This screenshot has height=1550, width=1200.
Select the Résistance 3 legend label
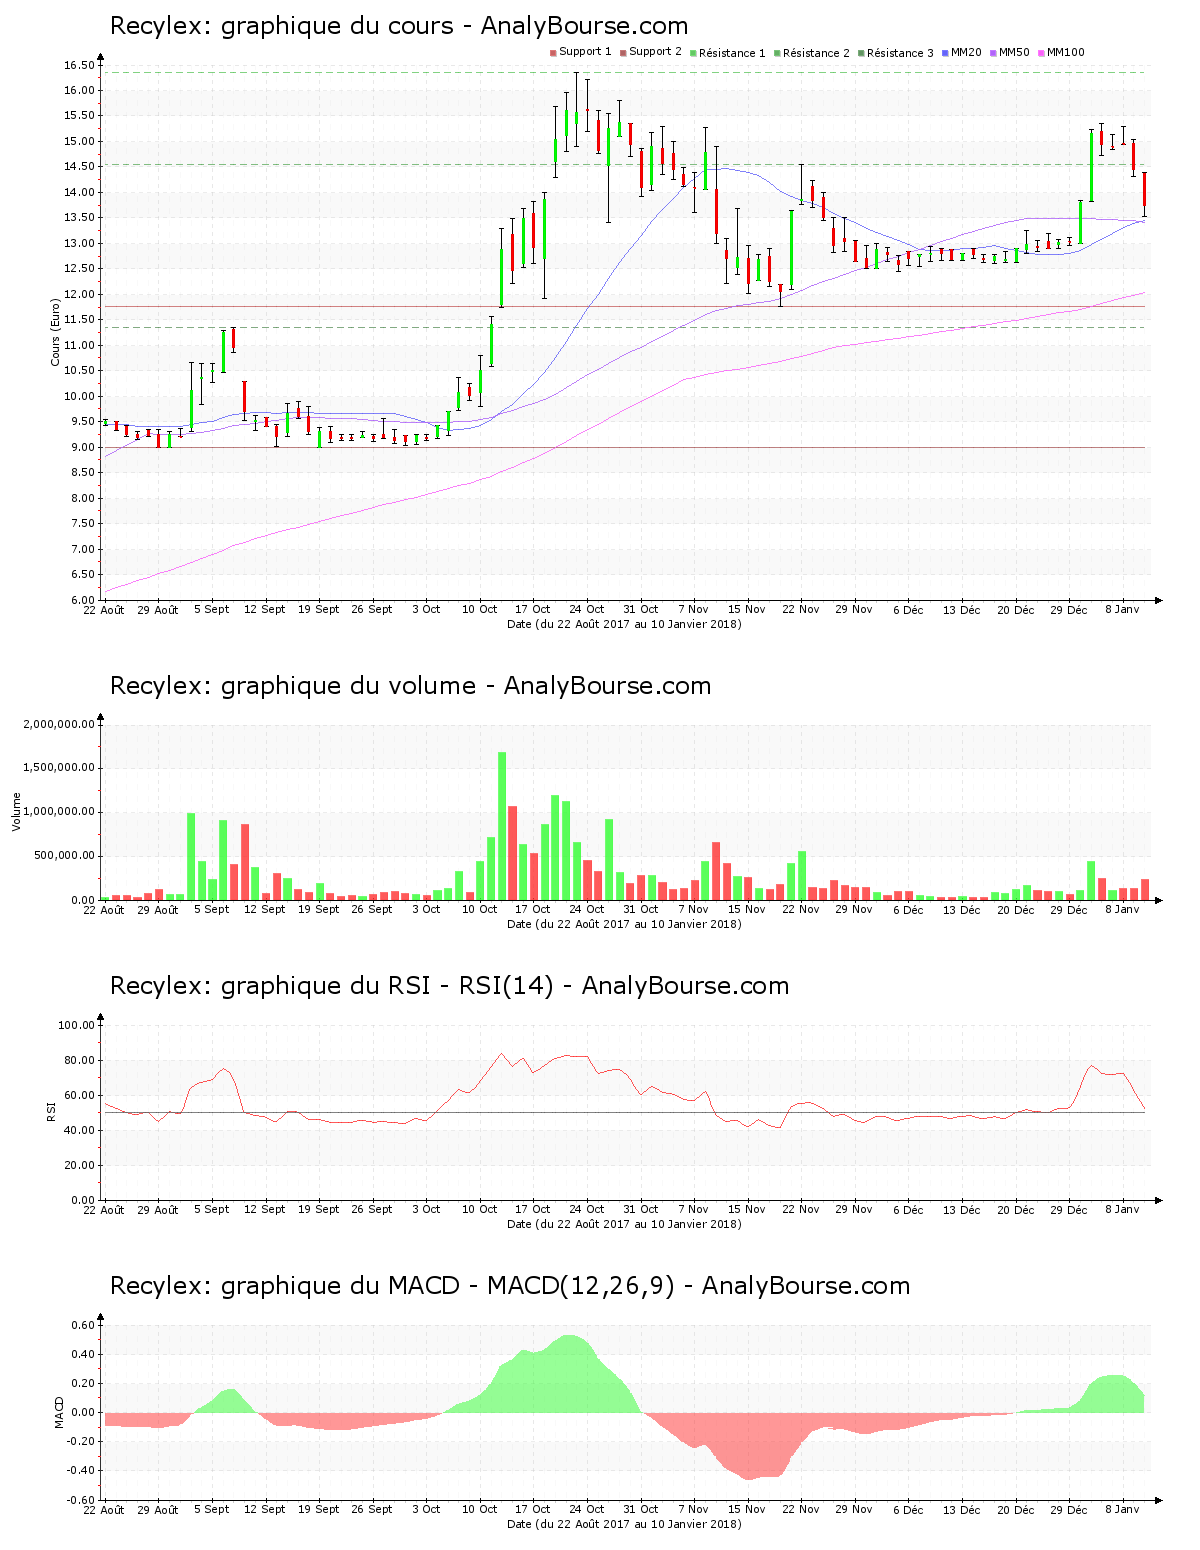pos(900,52)
